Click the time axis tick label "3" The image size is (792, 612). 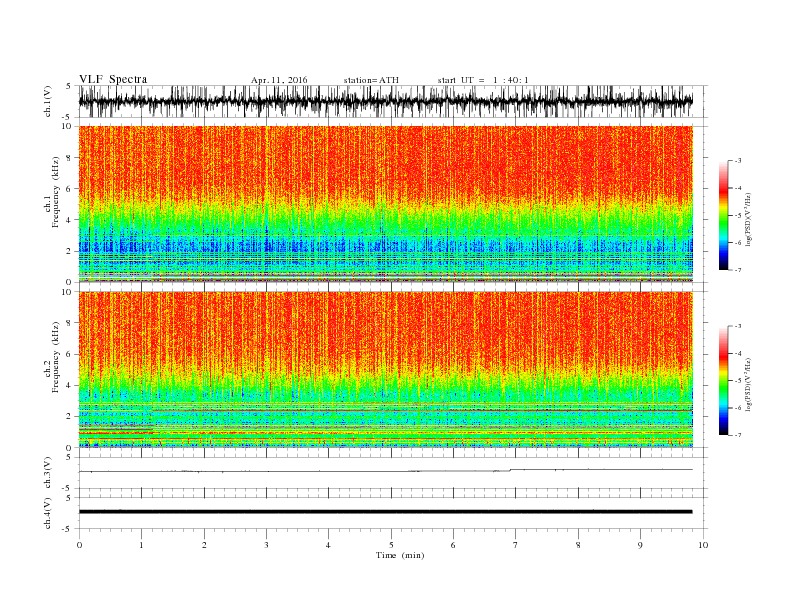pos(266,545)
